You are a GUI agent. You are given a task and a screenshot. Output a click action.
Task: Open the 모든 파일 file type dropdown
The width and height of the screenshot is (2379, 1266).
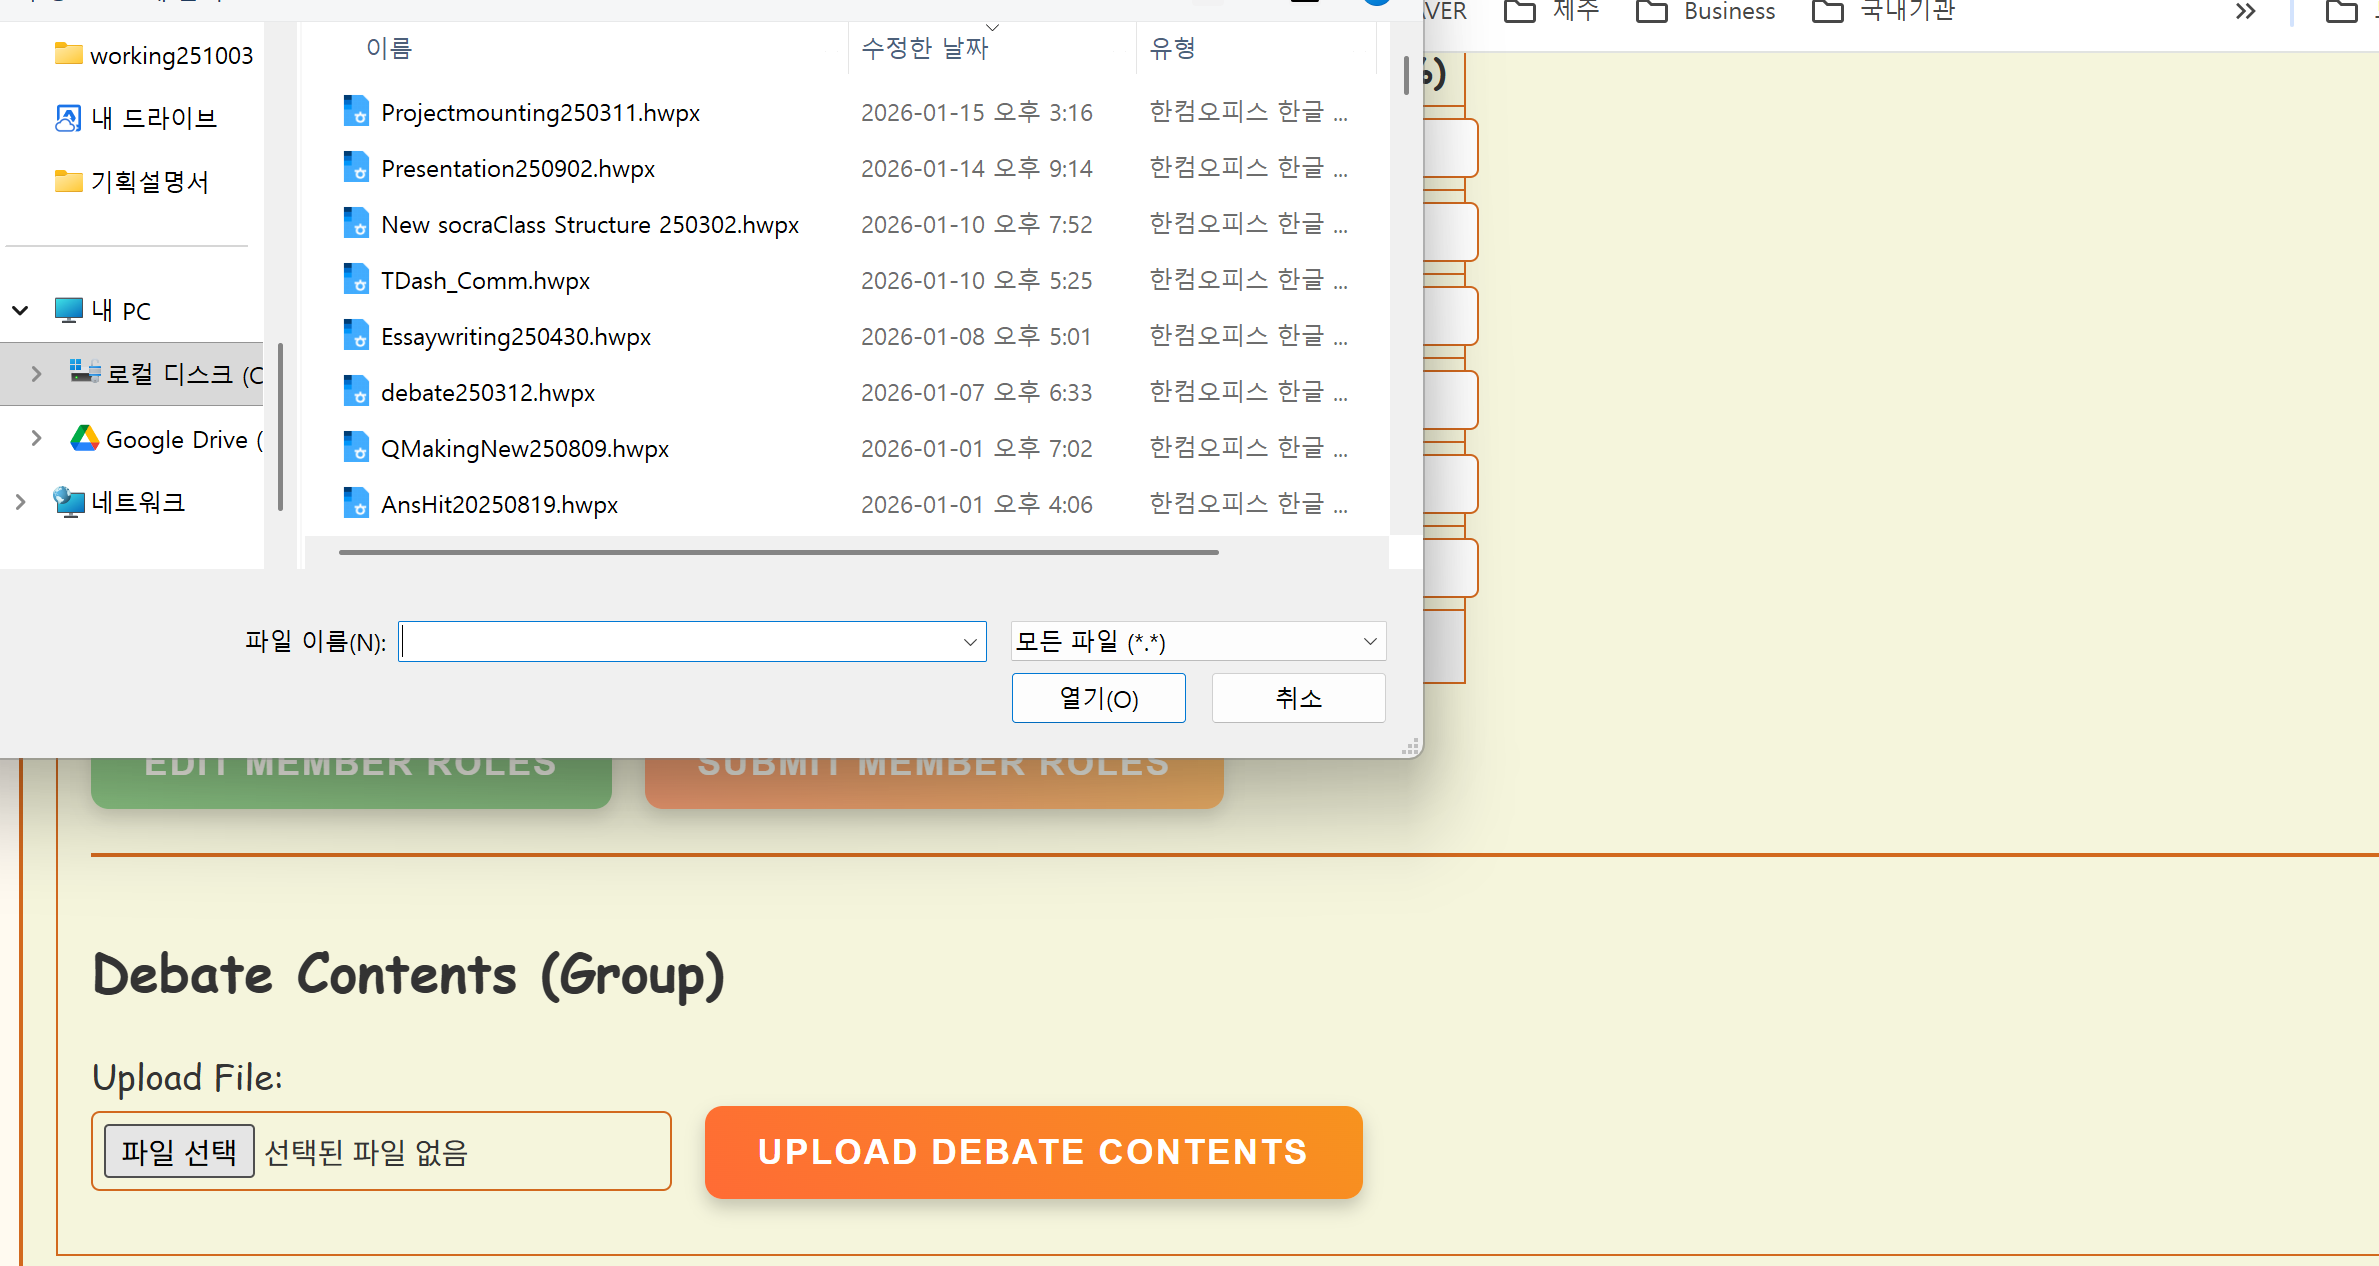click(x=1197, y=641)
